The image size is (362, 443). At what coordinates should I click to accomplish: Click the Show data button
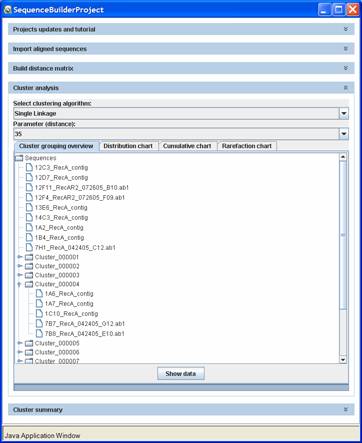pyautogui.click(x=181, y=374)
